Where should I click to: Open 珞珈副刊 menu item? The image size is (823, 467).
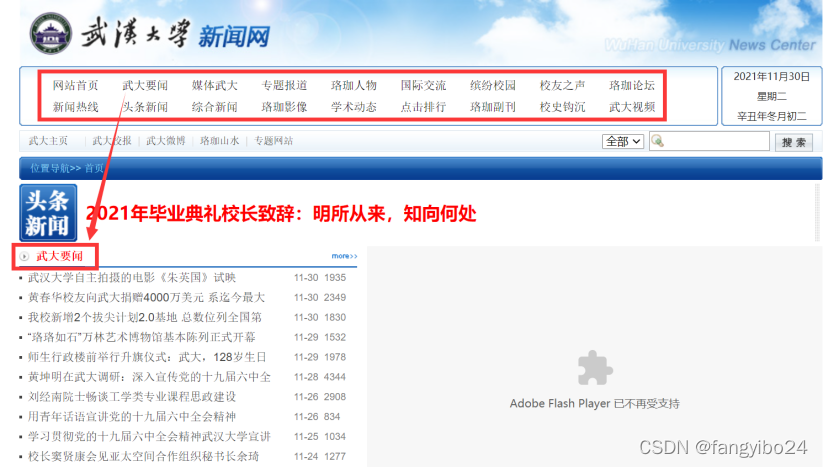coord(493,107)
